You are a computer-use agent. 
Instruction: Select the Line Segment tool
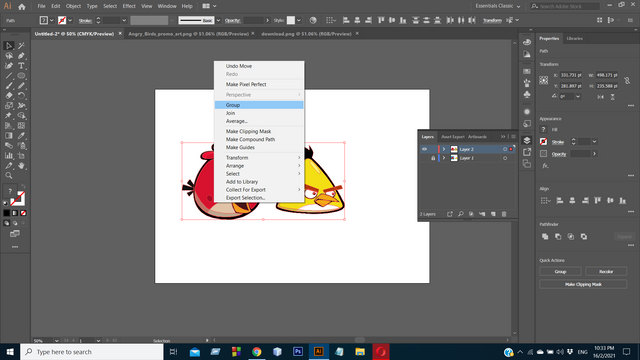9,76
